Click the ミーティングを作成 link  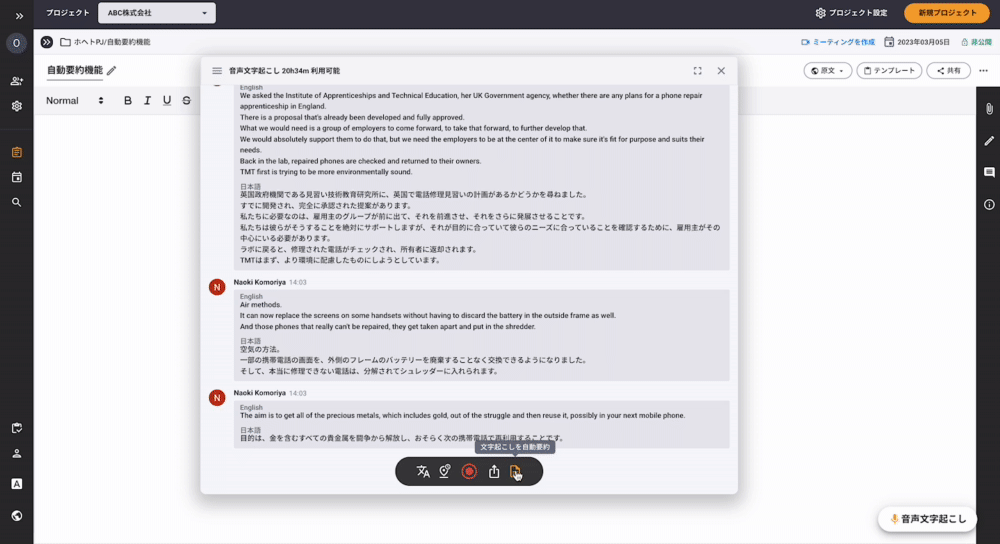click(x=838, y=42)
